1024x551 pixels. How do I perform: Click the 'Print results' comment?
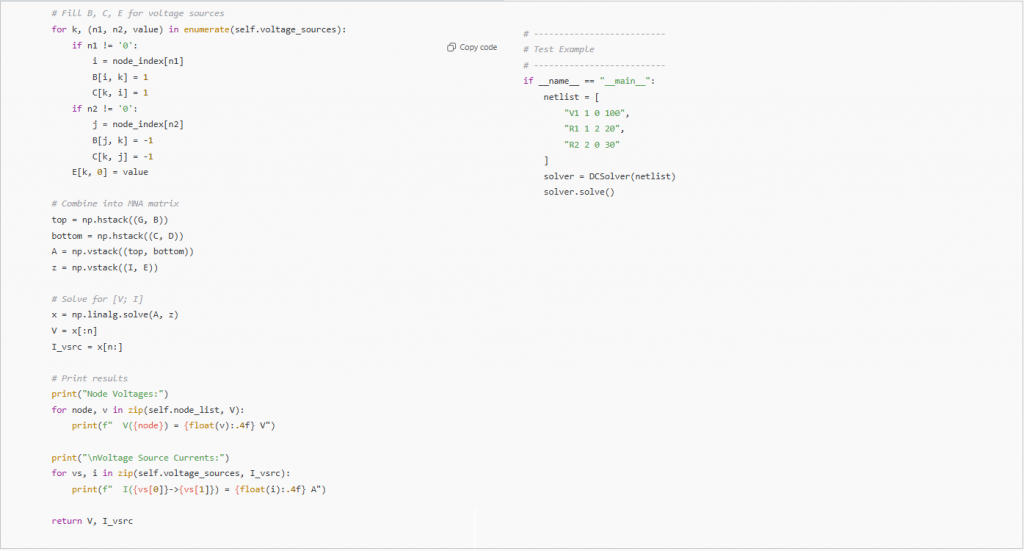[90, 378]
